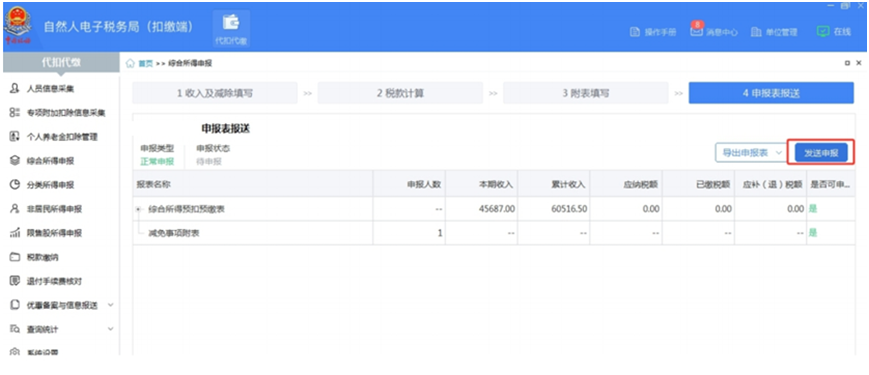Click the 综合所得预扣预缴表 row name
This screenshot has width=869, height=375.
click(186, 209)
